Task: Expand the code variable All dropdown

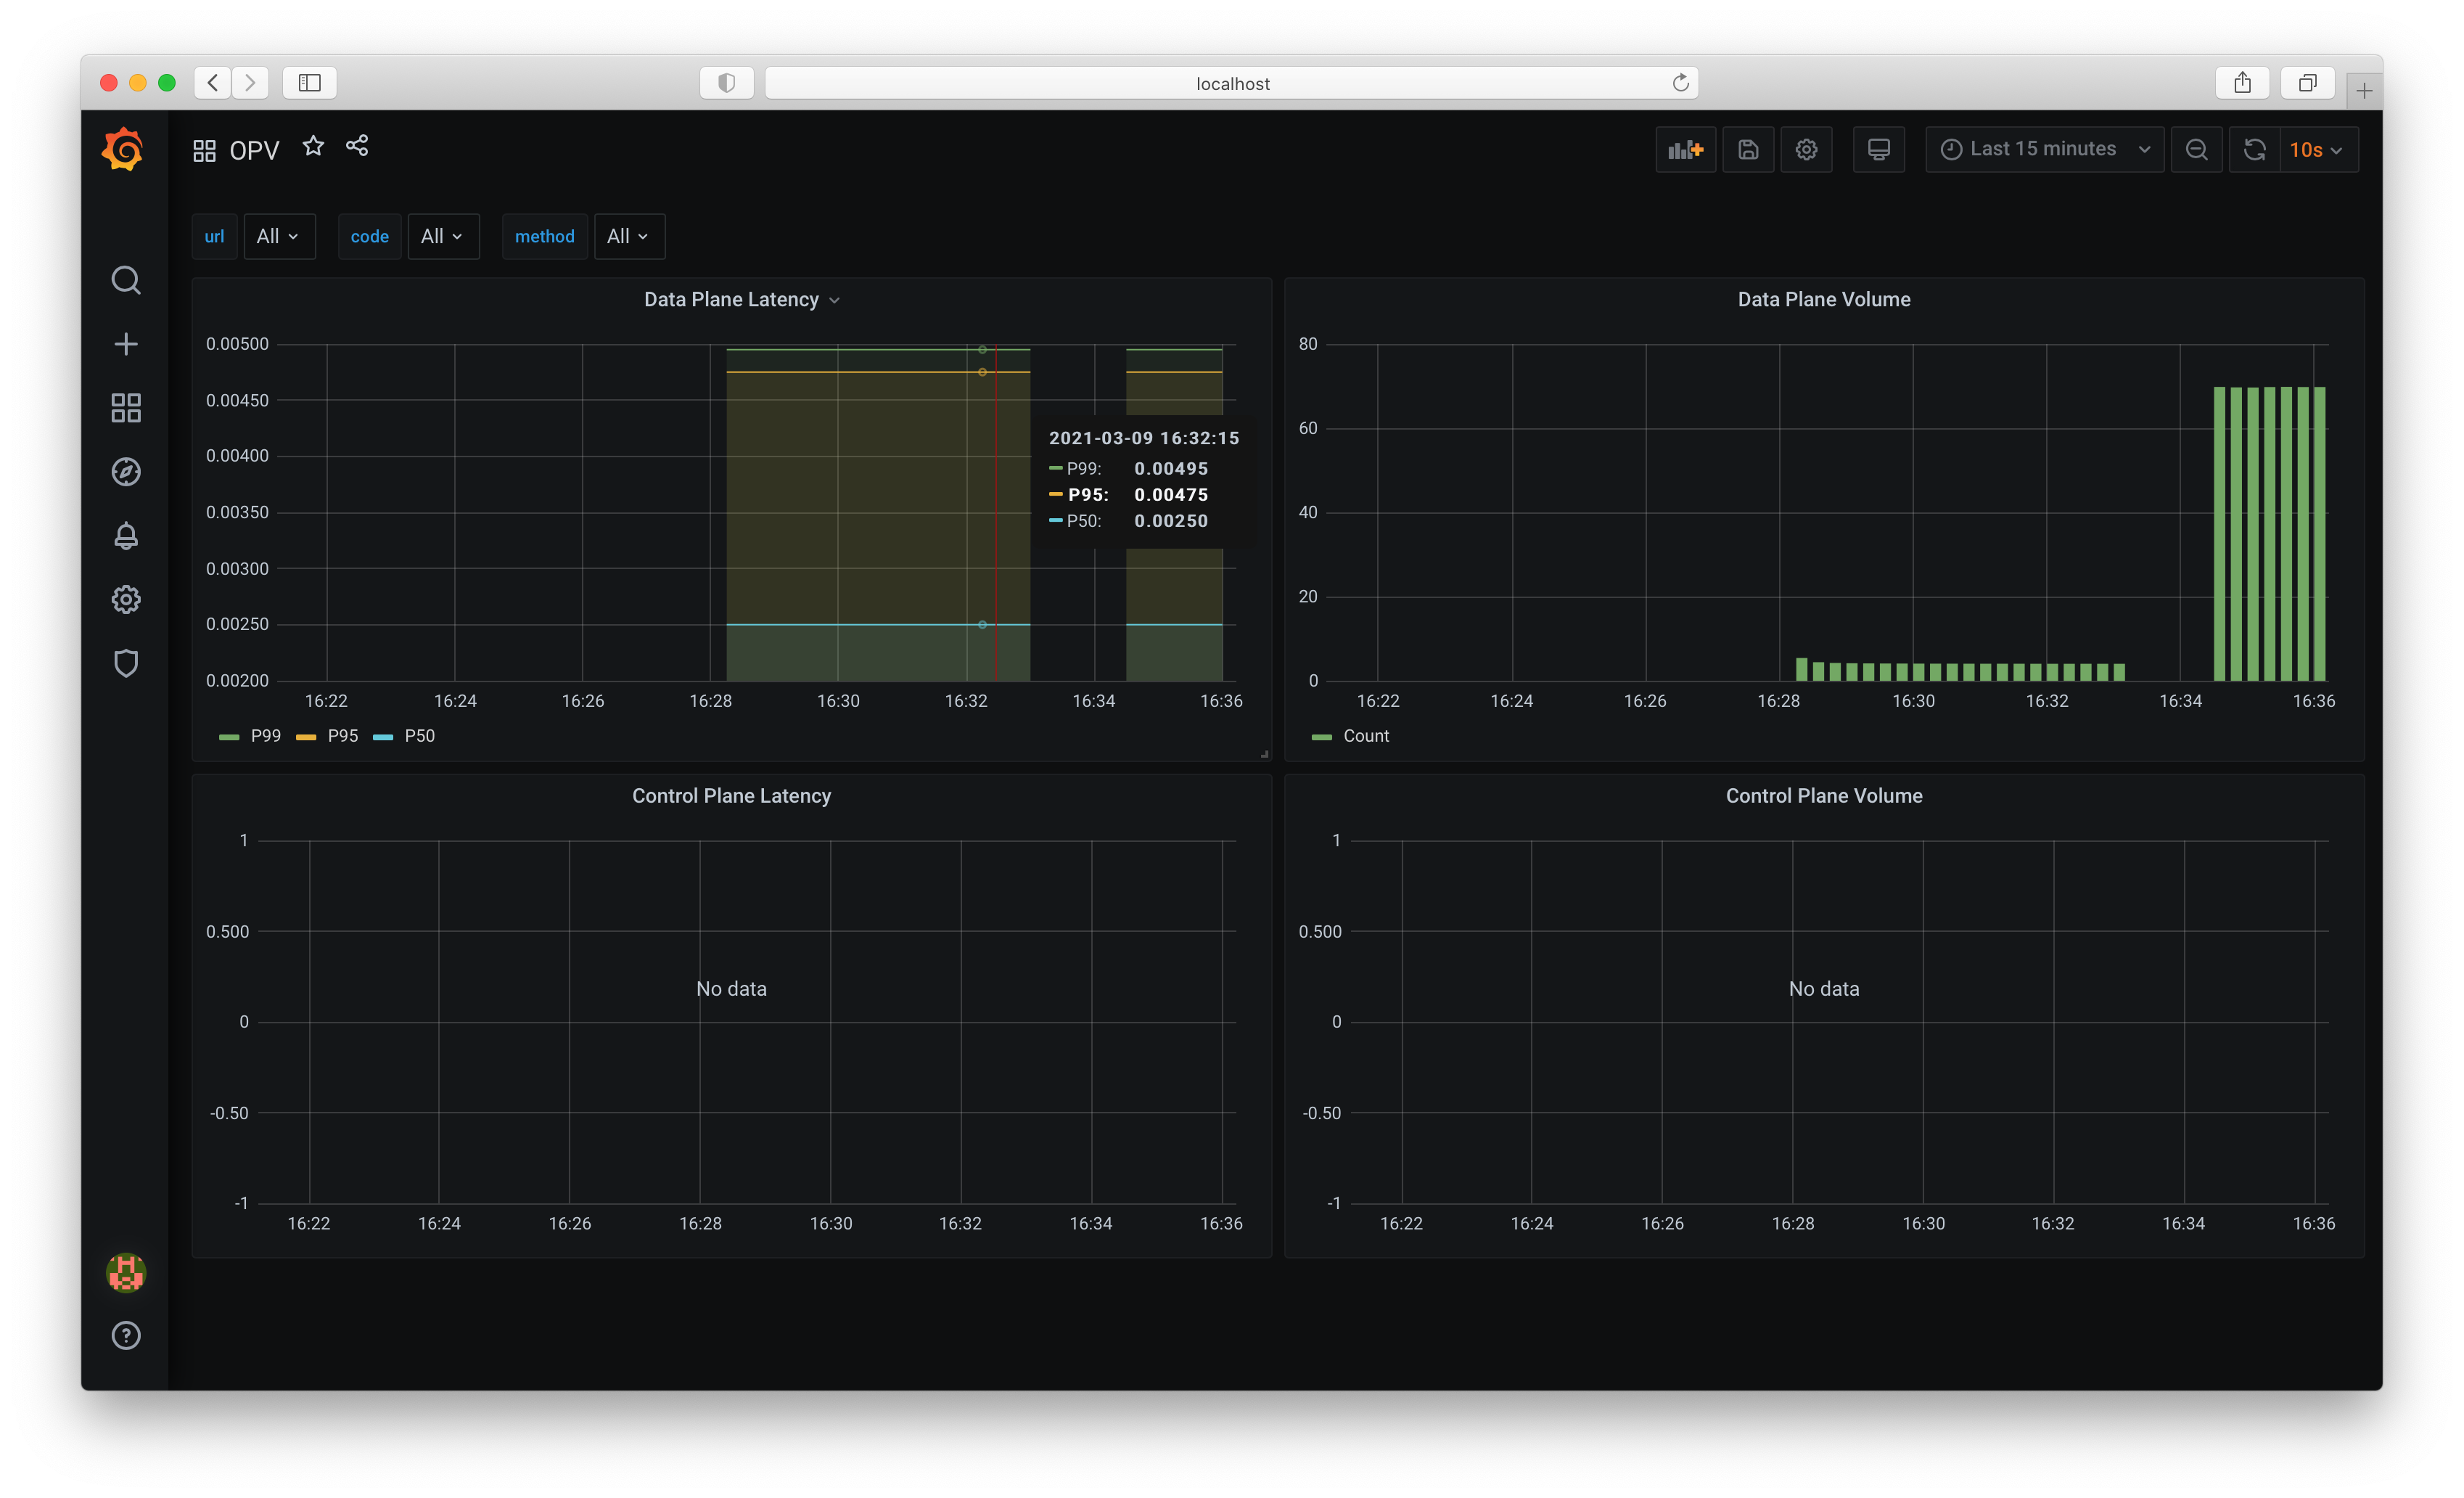Action: tap(443, 236)
